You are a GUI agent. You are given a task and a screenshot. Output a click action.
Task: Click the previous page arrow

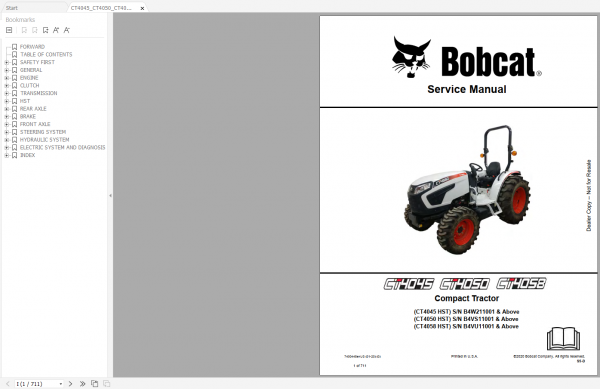[8, 383]
